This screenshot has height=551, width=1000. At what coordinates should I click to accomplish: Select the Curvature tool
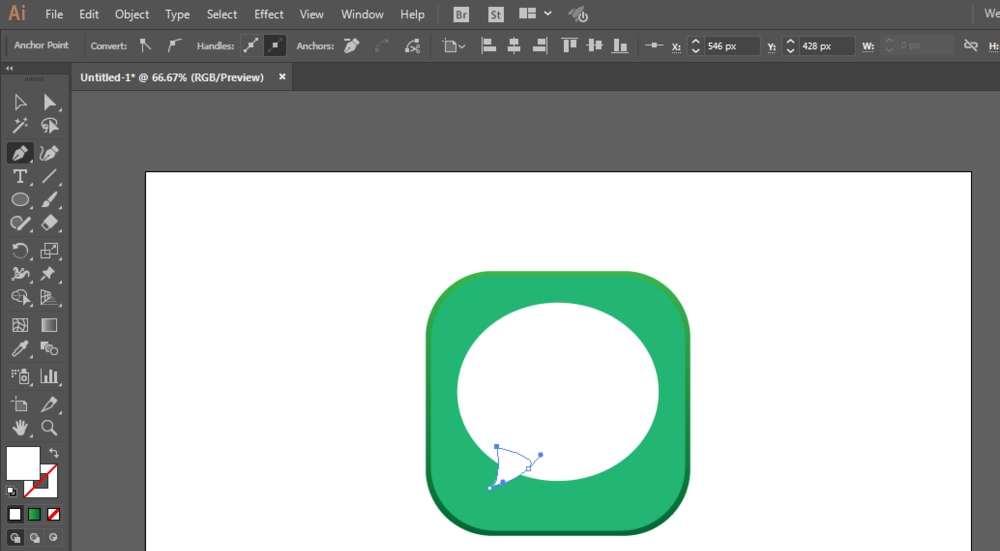[49, 153]
